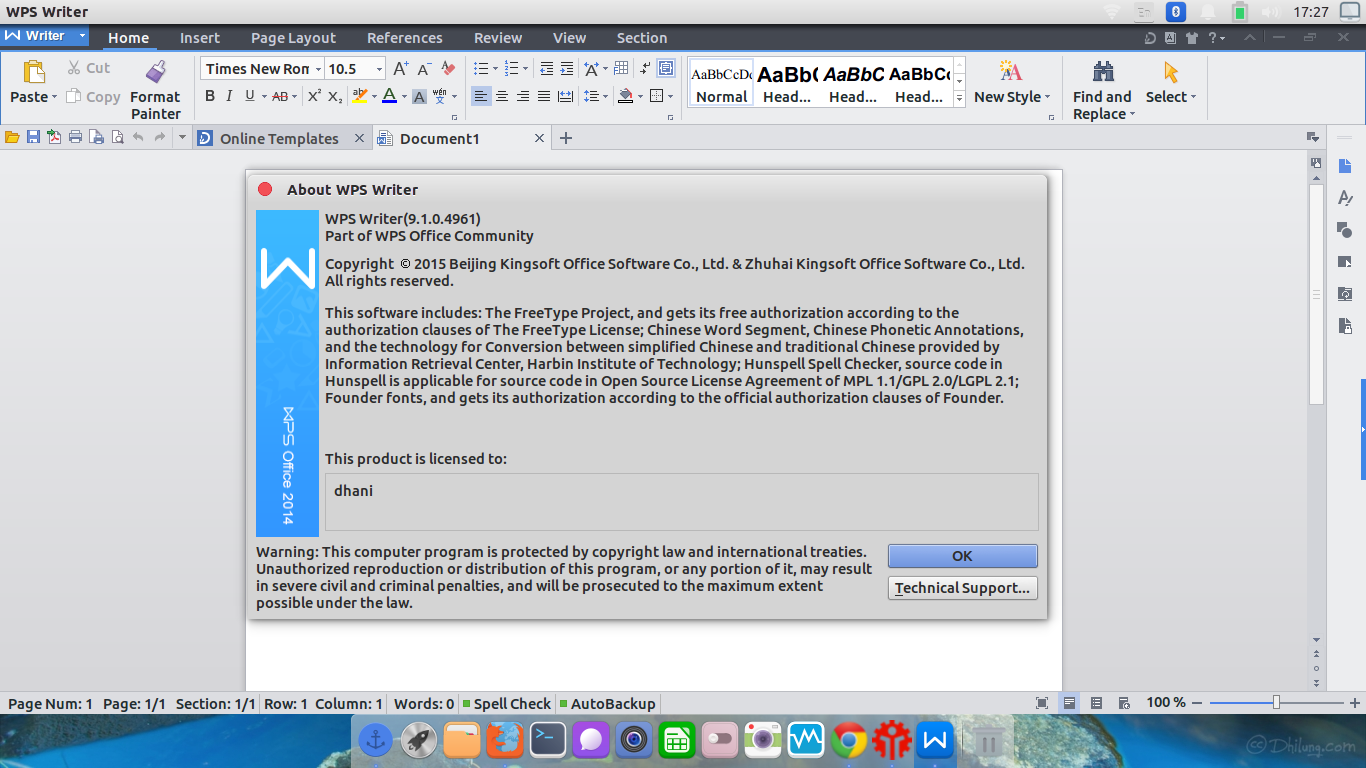Open the Page Layout tab
Image resolution: width=1366 pixels, height=768 pixels.
point(293,38)
